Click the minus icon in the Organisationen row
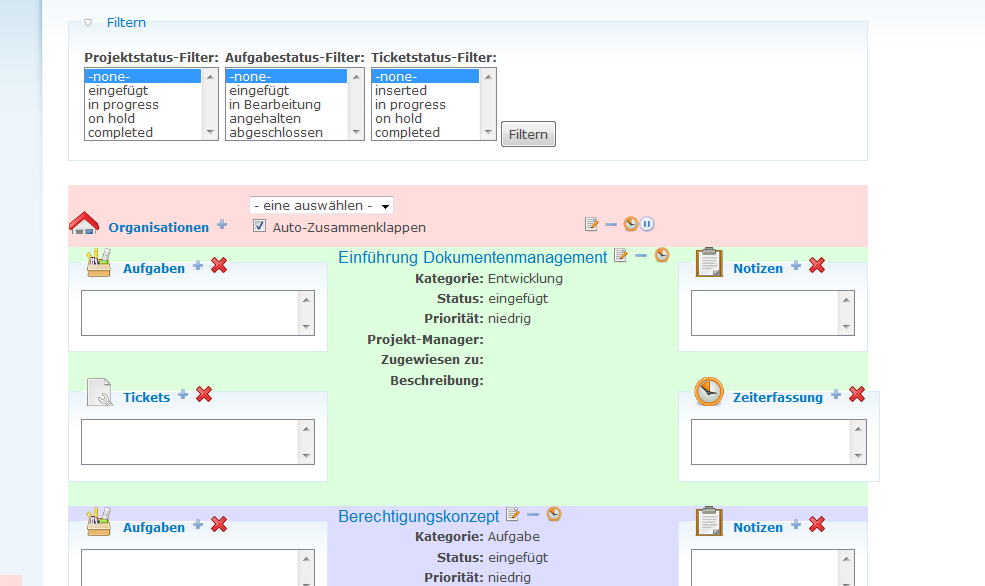 pyautogui.click(x=611, y=224)
